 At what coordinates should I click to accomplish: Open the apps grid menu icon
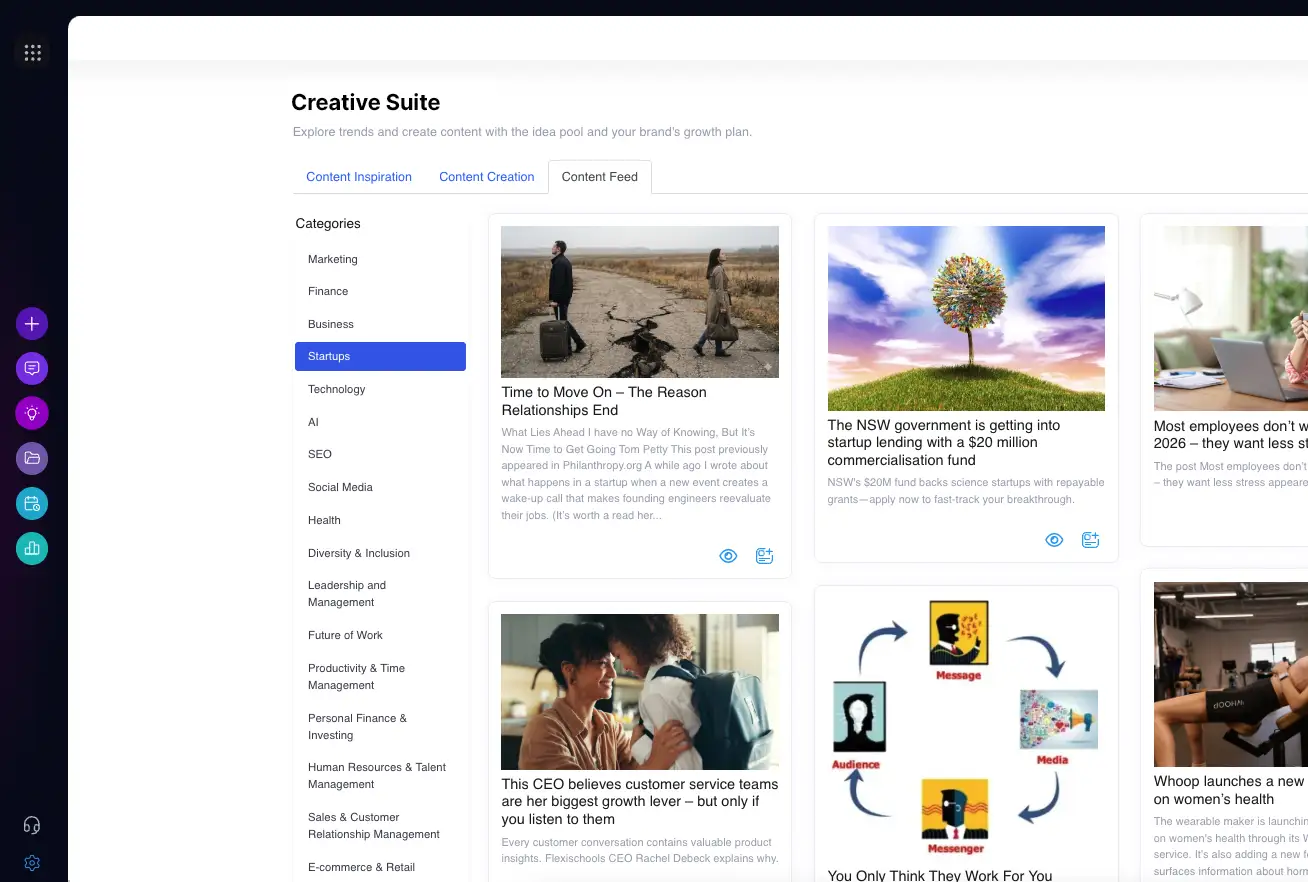tap(32, 52)
